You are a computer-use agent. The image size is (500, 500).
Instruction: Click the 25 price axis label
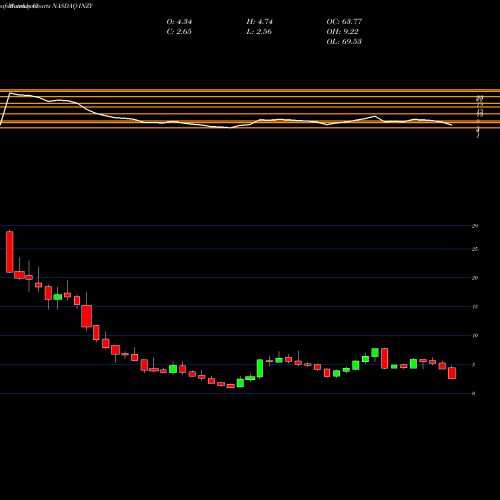(475, 249)
